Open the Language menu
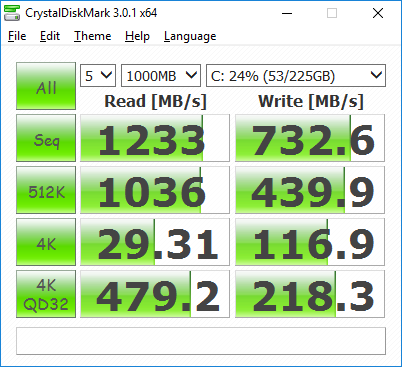This screenshot has height=367, width=402. point(190,36)
